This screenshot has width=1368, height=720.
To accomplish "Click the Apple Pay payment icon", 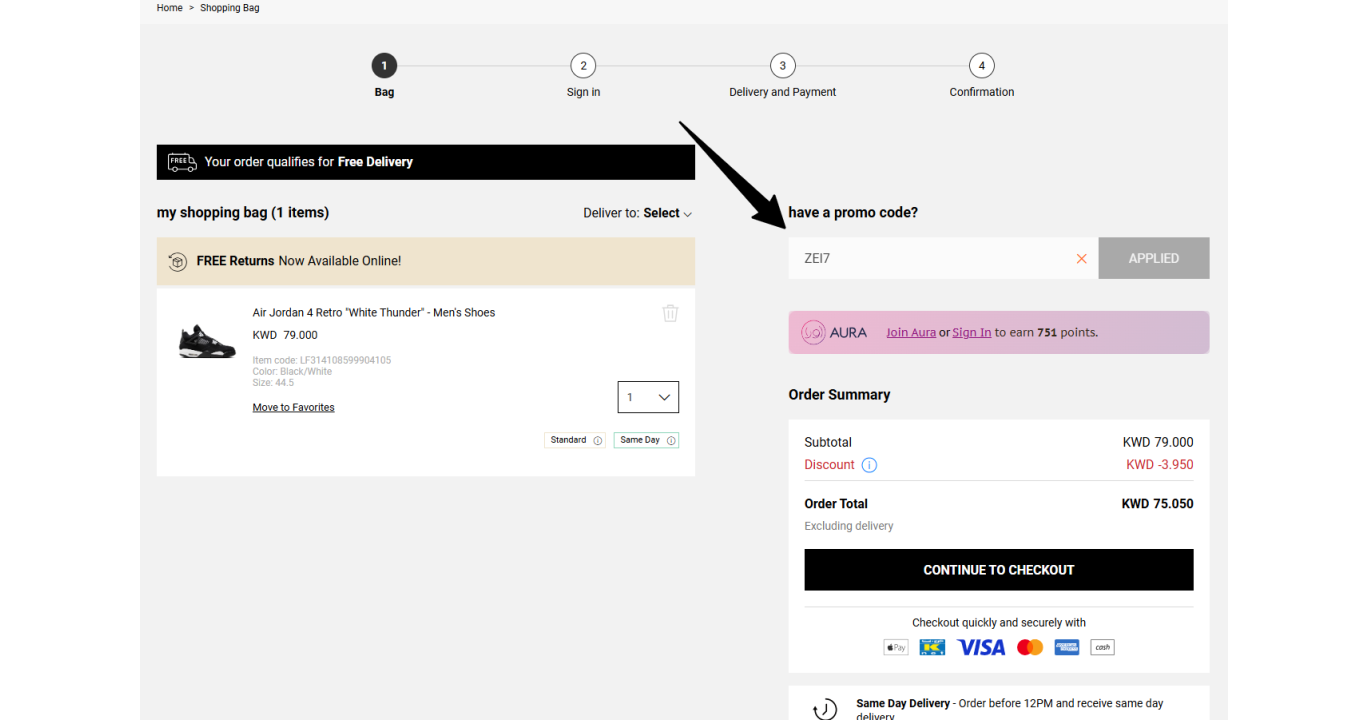I will 896,648.
